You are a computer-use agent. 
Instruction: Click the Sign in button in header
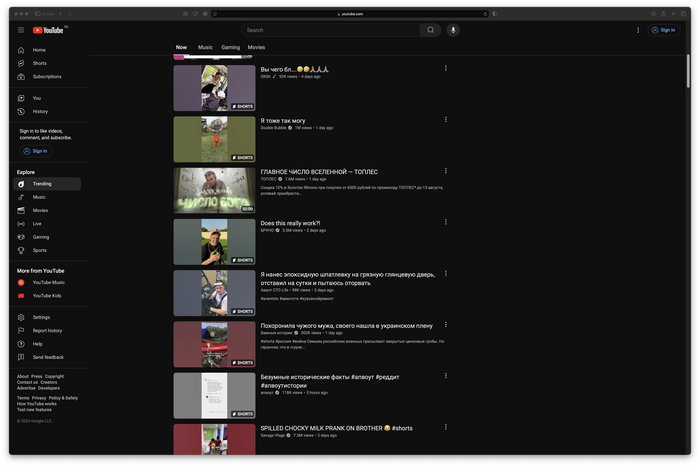pos(663,30)
